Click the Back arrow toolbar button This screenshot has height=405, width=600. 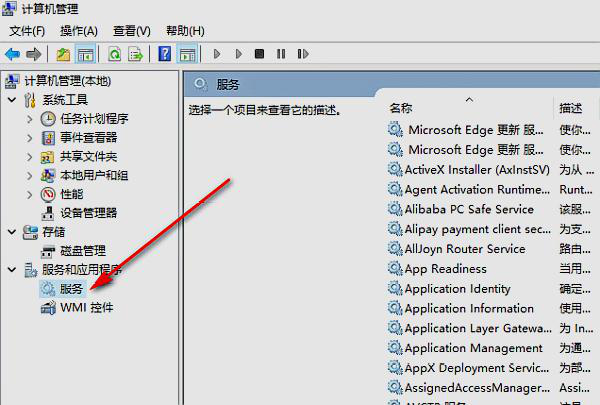click(x=12, y=54)
